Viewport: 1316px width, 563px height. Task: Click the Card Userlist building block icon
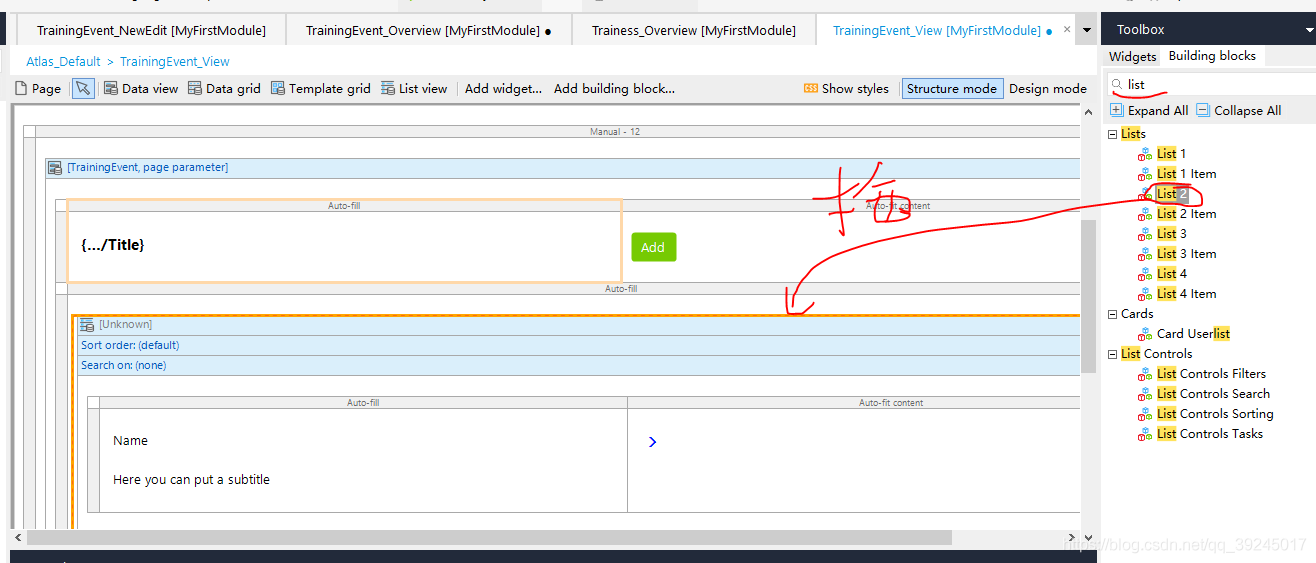tap(1145, 334)
